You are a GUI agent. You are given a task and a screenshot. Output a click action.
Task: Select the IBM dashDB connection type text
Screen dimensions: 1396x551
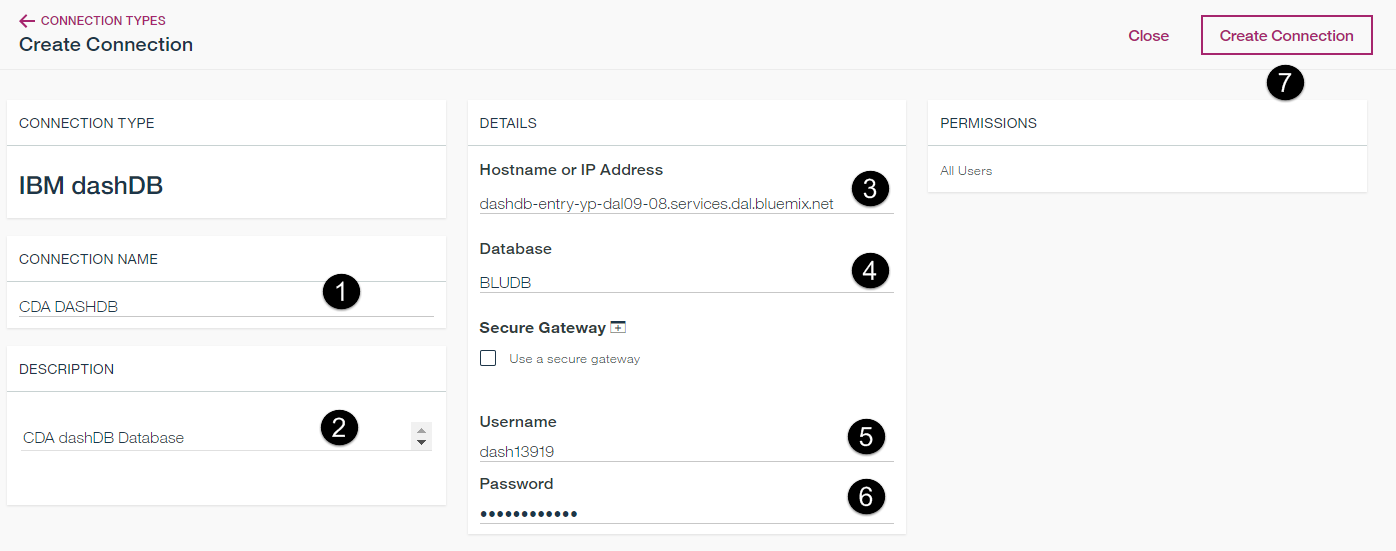pyautogui.click(x=91, y=185)
